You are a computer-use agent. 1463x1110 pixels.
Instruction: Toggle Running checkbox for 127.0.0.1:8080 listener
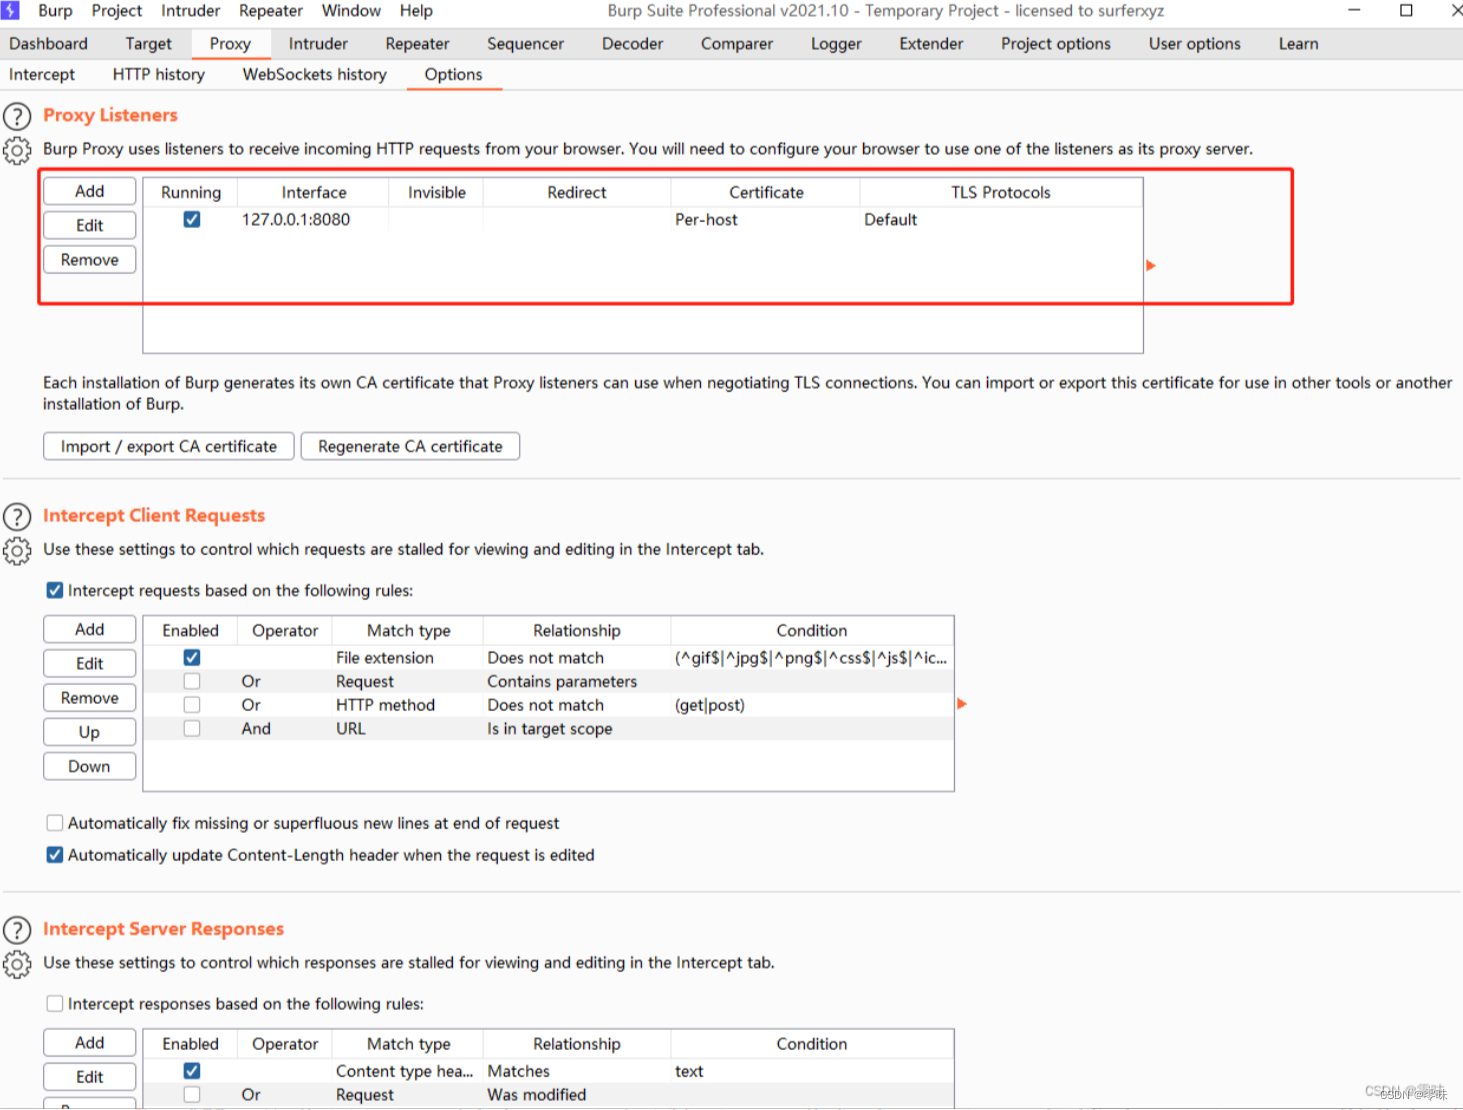point(192,220)
